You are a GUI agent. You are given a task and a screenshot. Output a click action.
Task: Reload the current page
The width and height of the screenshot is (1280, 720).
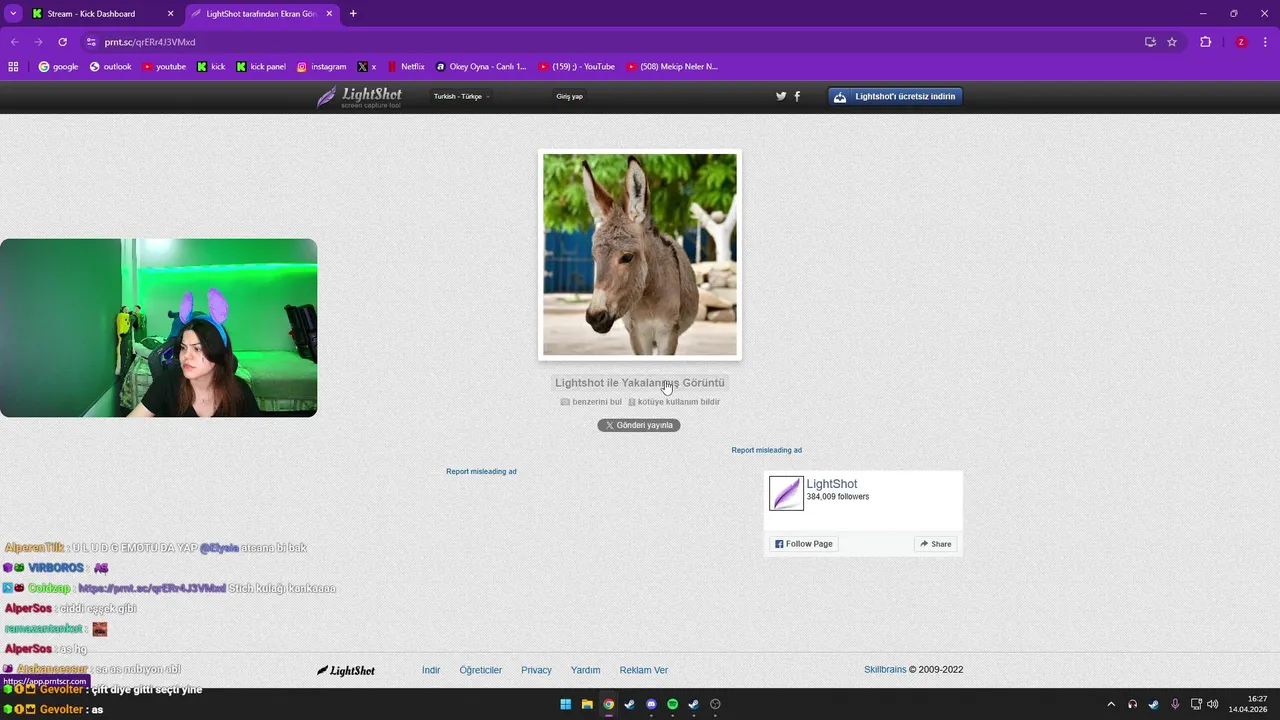click(x=62, y=42)
